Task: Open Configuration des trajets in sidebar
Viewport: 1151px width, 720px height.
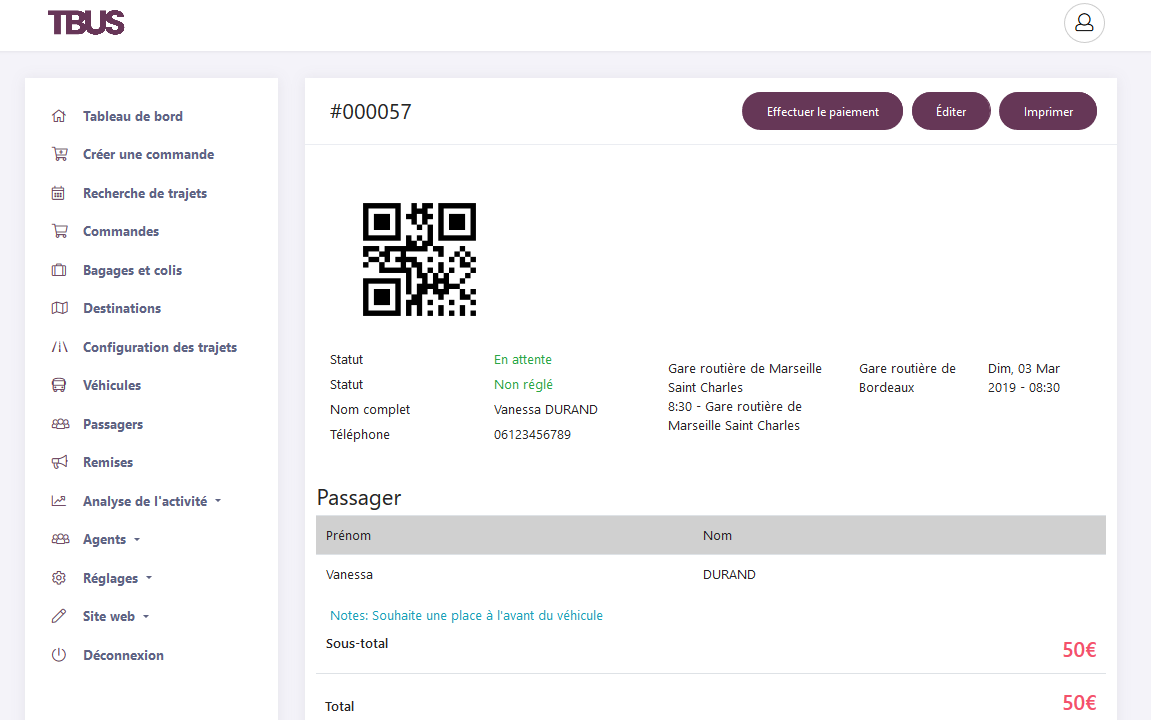Action: coord(159,347)
